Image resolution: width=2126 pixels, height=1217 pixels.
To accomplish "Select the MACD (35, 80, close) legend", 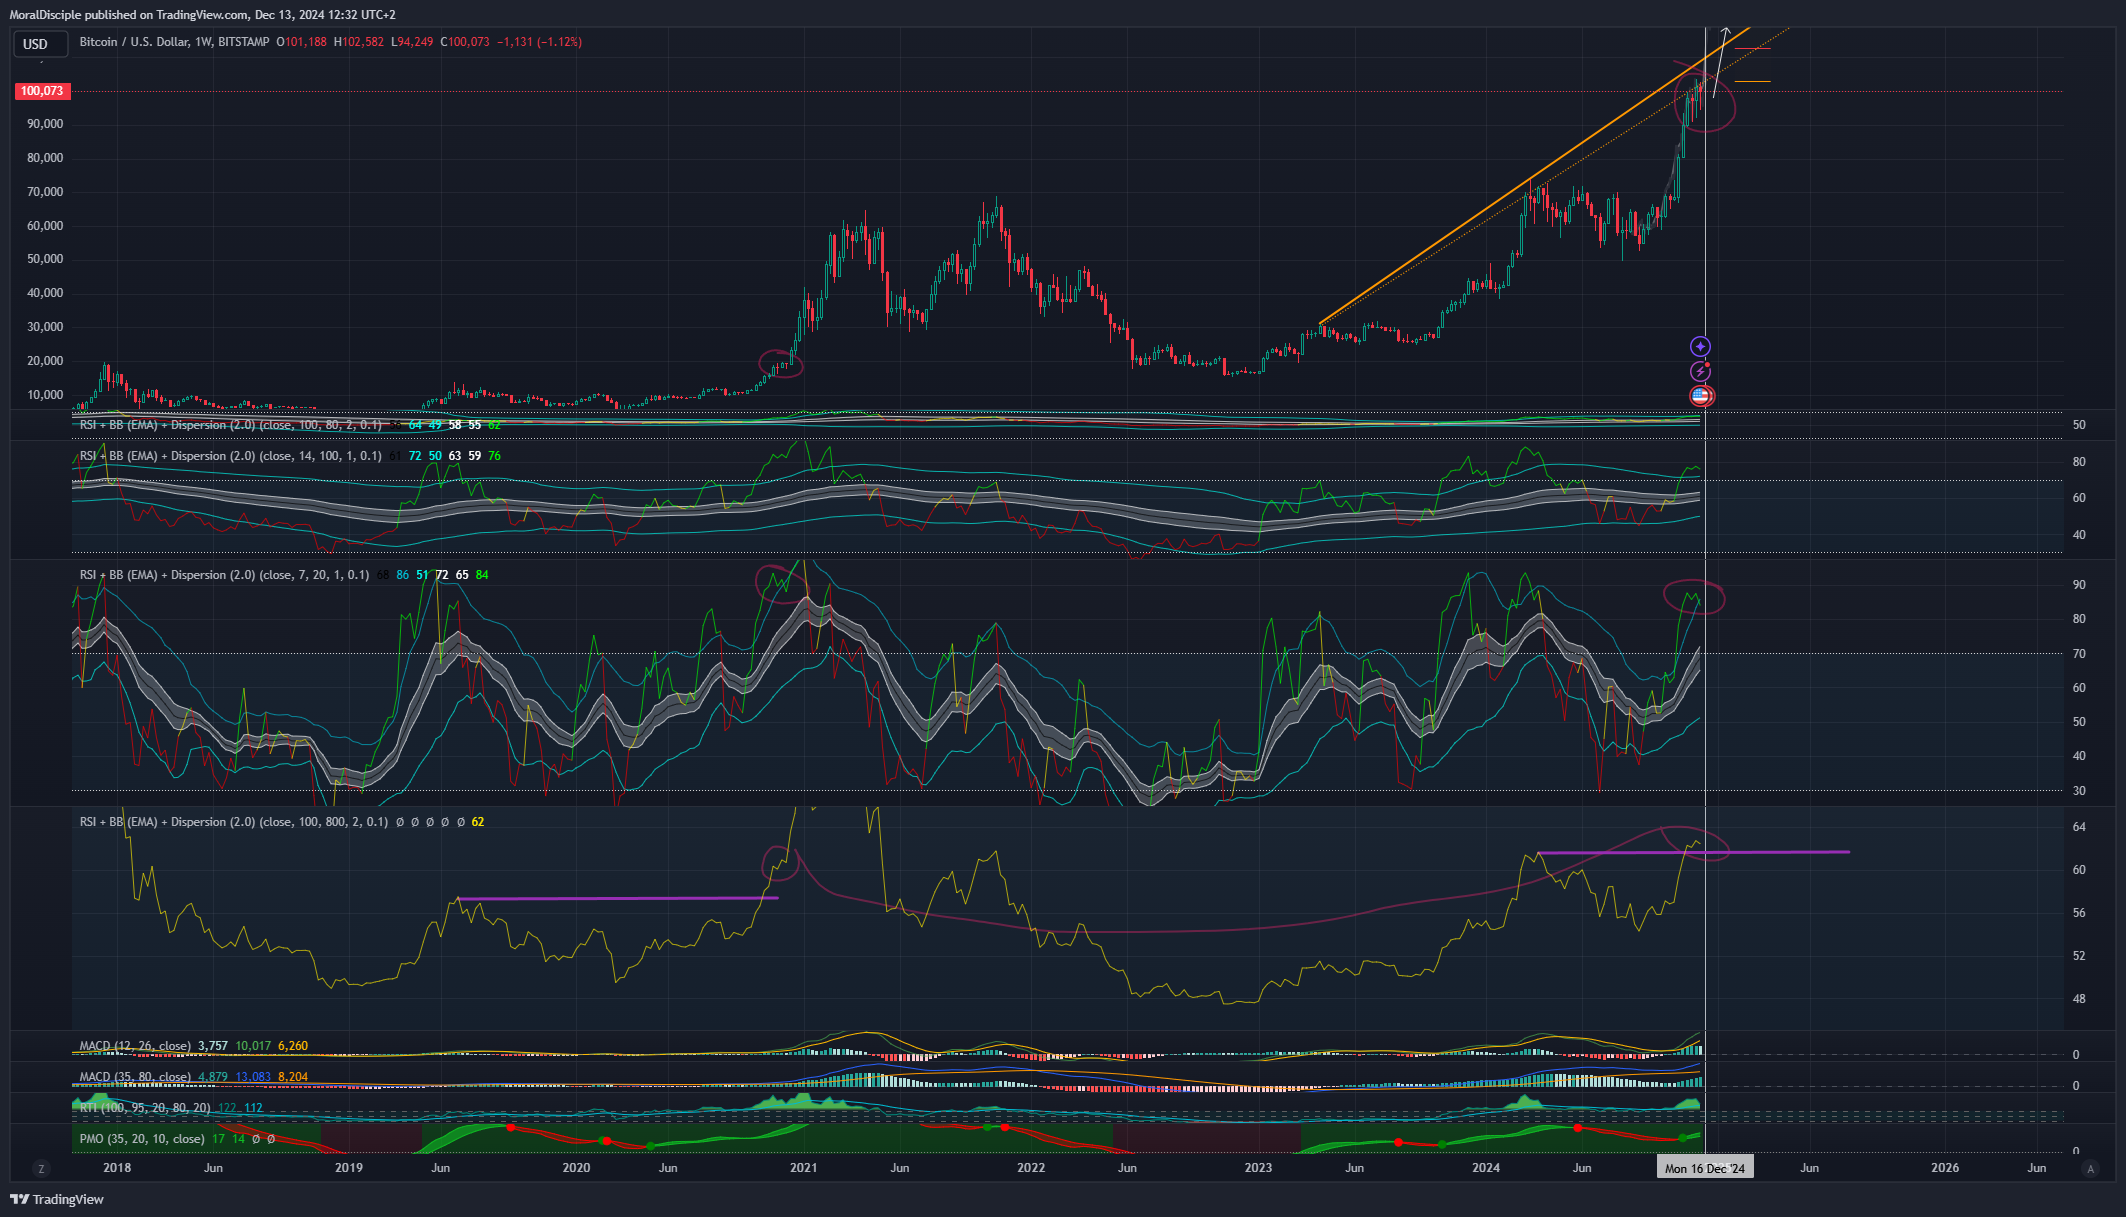I will point(135,1077).
